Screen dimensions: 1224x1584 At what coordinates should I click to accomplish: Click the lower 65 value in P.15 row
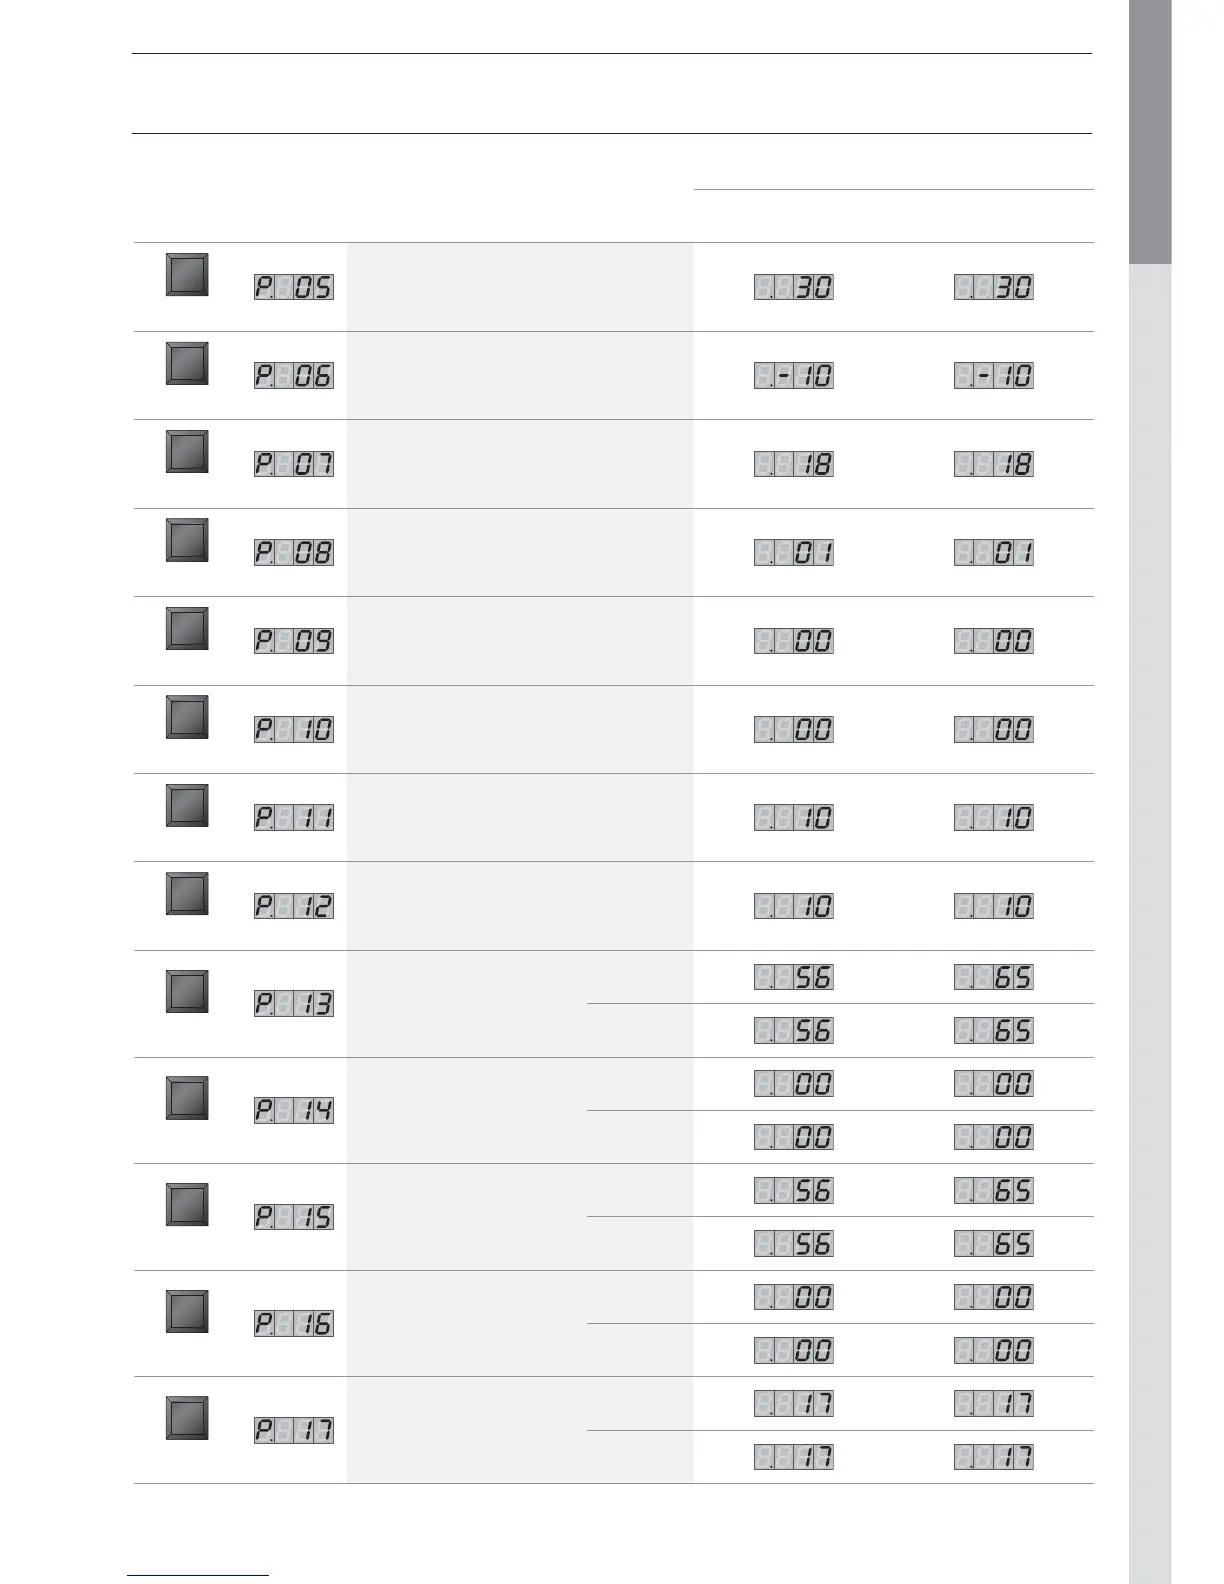click(994, 1244)
